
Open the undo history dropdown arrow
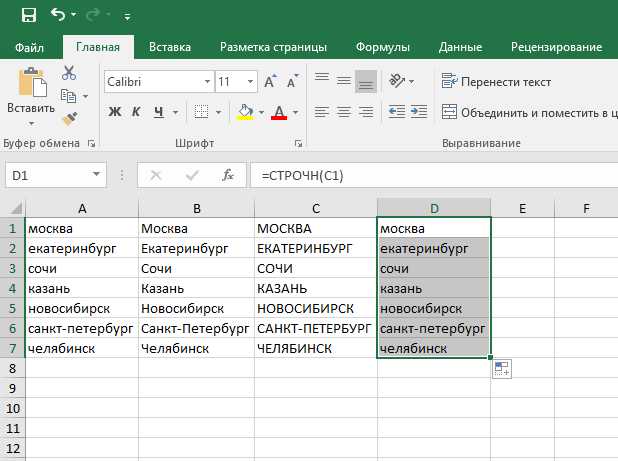pyautogui.click(x=74, y=15)
